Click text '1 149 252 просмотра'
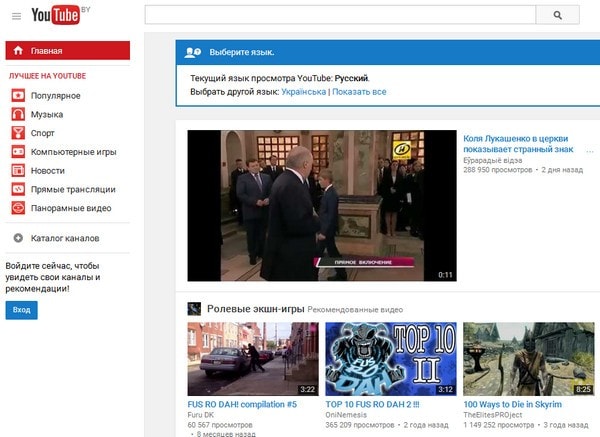 click(499, 425)
